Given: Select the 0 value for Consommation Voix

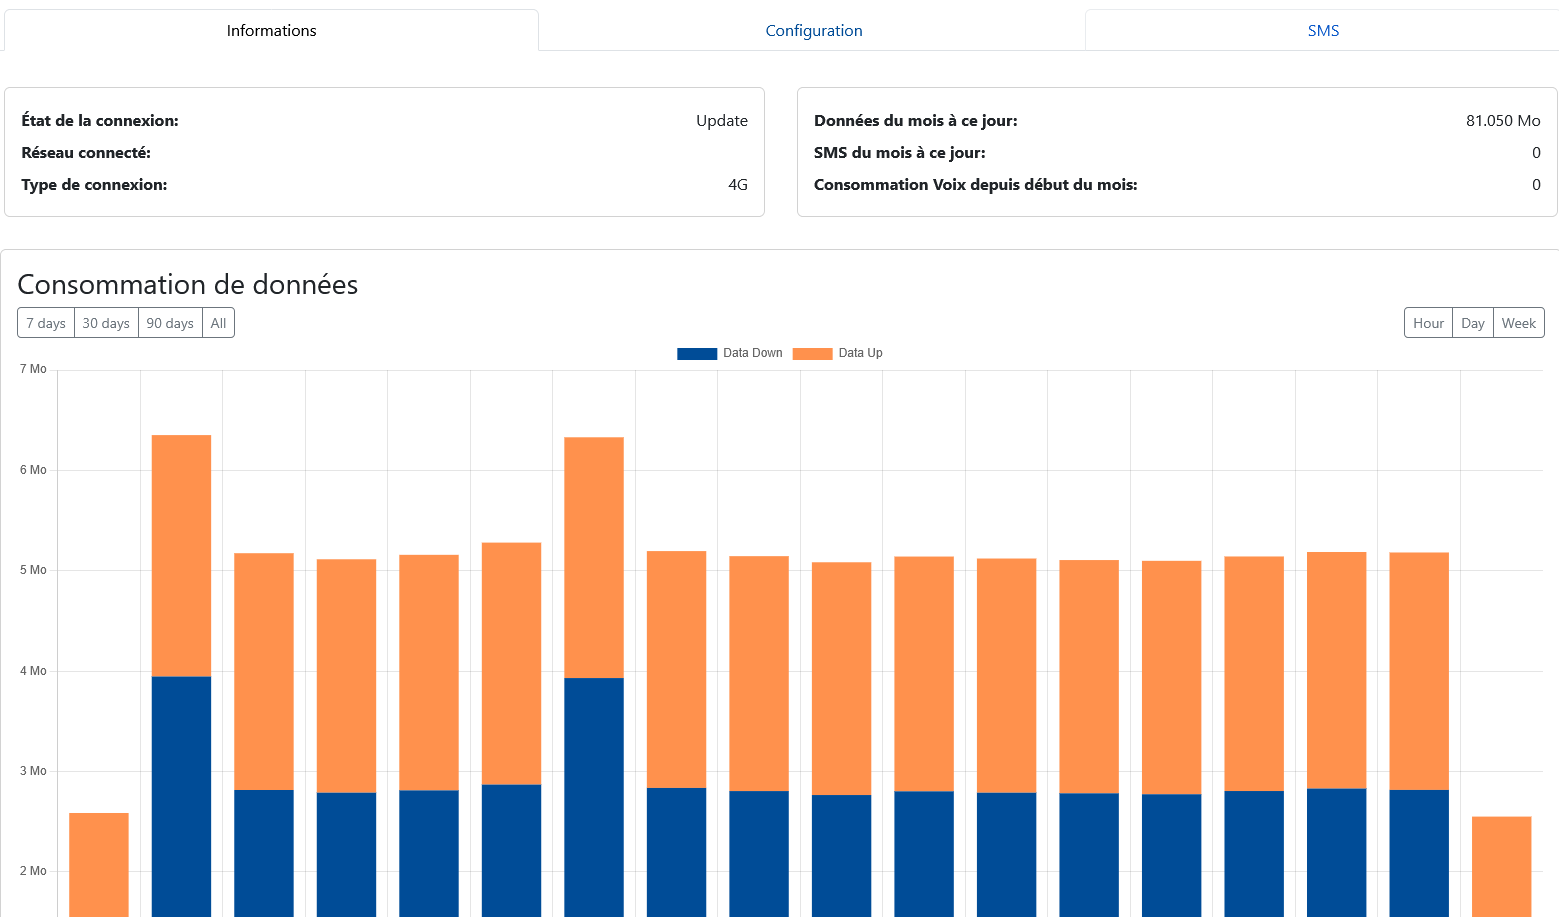Looking at the screenshot, I should click(x=1536, y=185).
